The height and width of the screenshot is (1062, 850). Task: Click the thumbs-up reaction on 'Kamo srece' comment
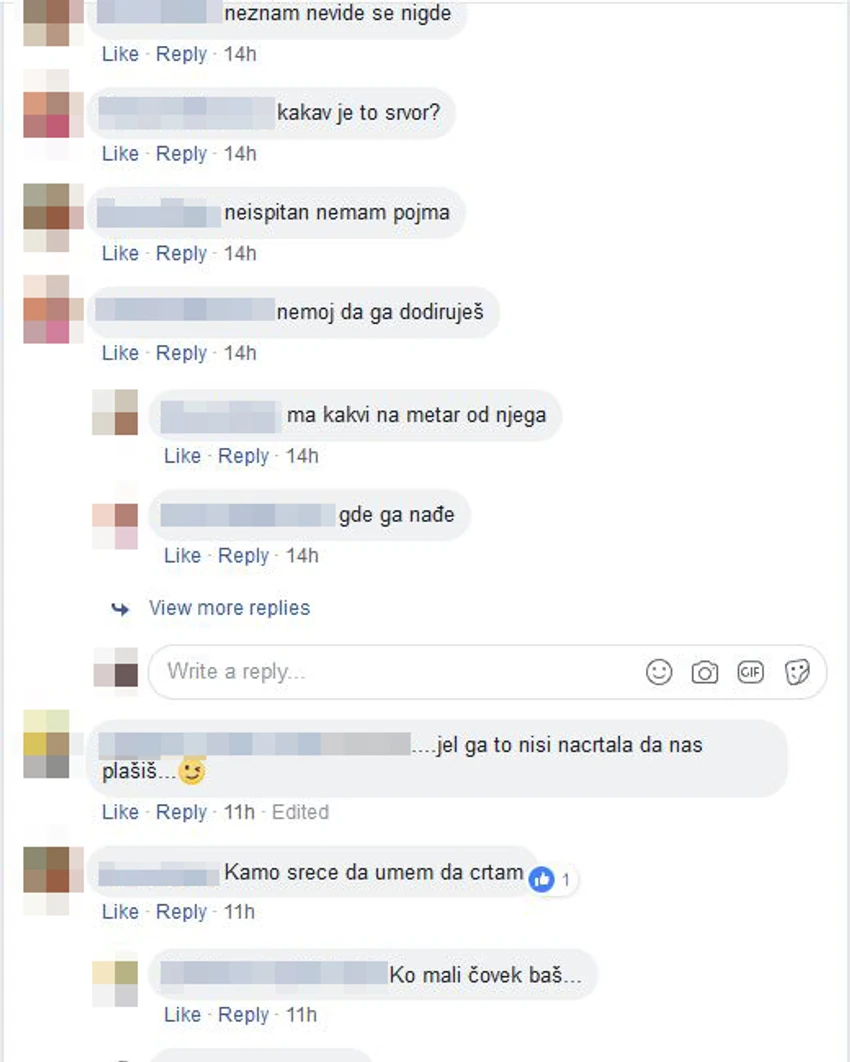pos(541,879)
